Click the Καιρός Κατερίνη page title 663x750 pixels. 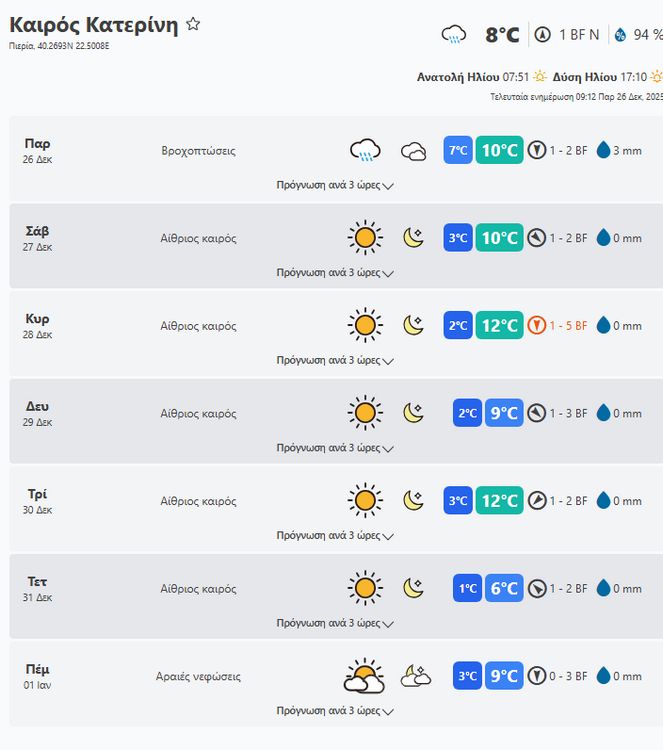(x=93, y=24)
